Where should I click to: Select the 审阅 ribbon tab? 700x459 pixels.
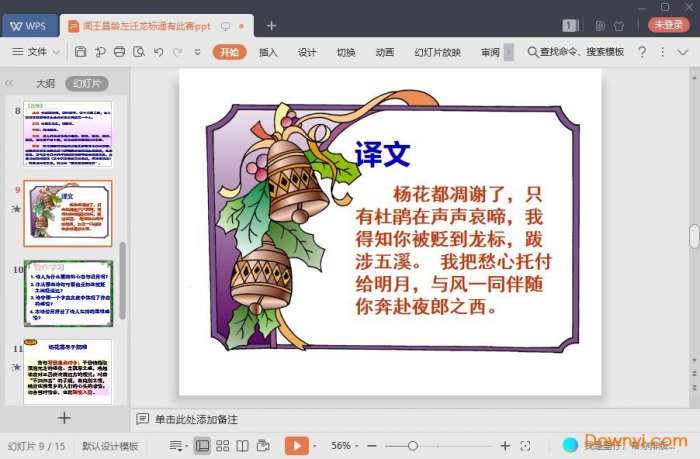(x=490, y=52)
